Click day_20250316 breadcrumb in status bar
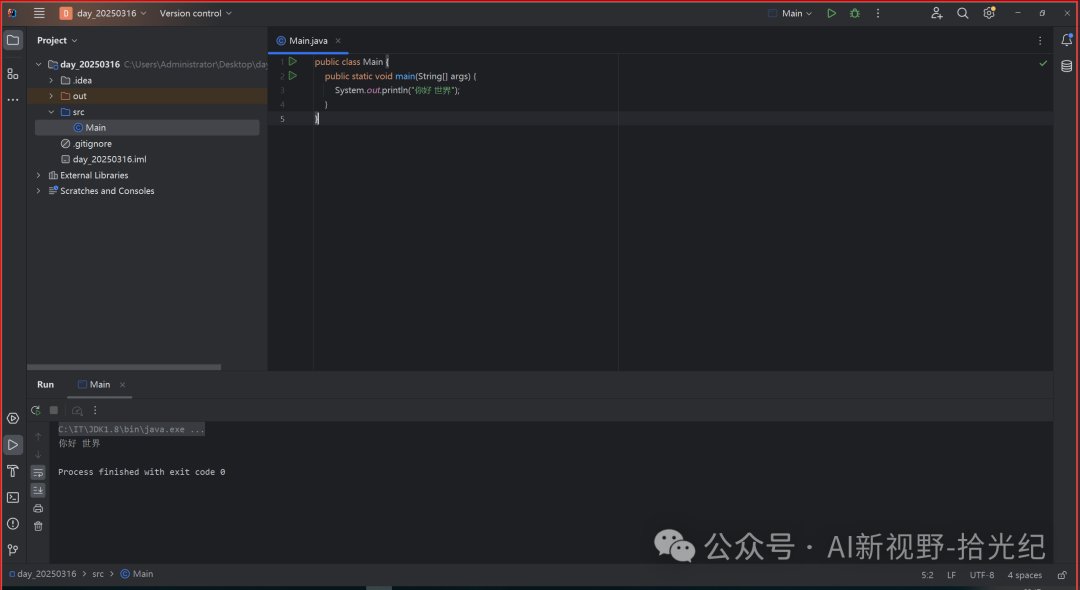 (43, 573)
